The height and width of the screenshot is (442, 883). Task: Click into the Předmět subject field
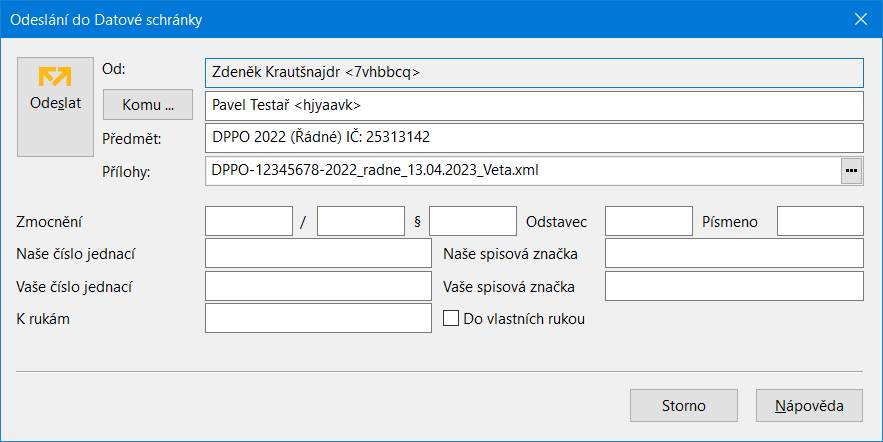point(534,138)
